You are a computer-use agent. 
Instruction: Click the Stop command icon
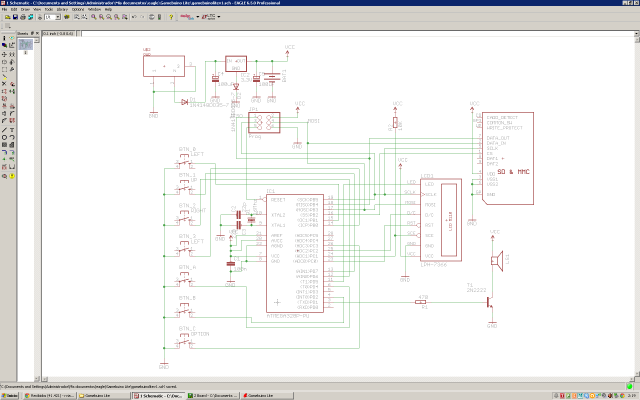click(151, 17)
